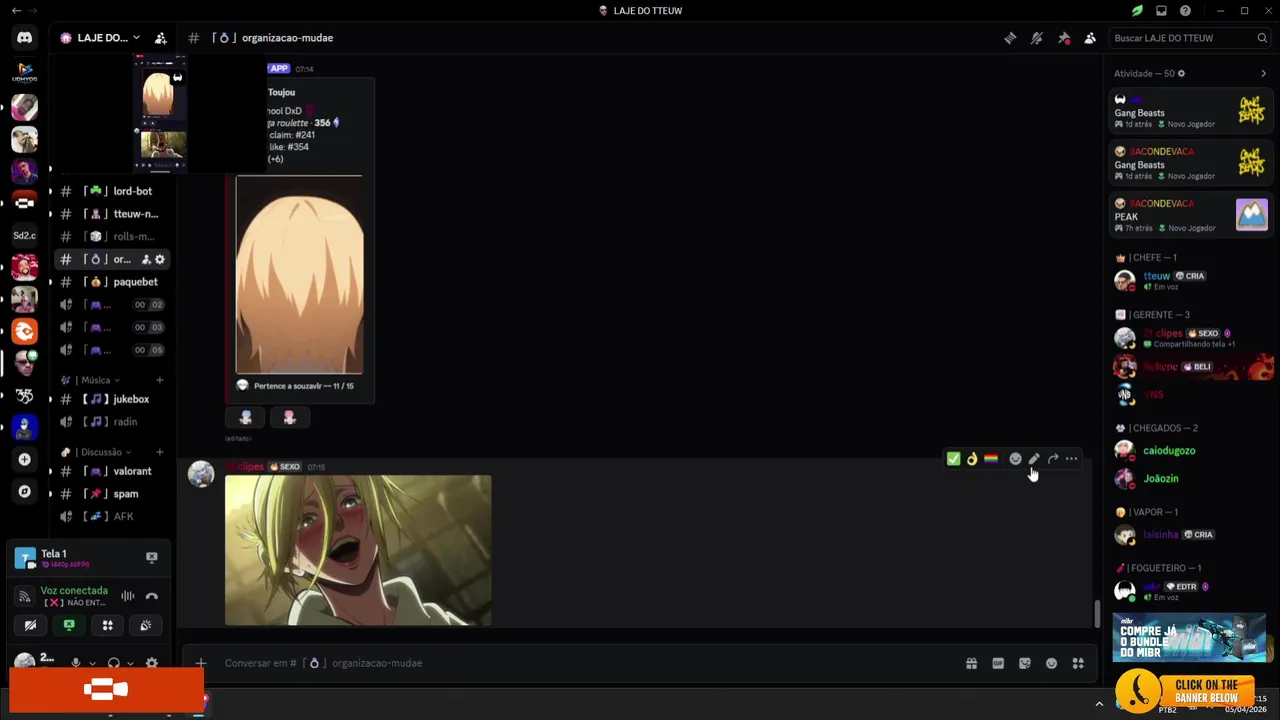The image size is (1280, 720).
Task: Open the paquebet text channel
Action: pos(110,282)
